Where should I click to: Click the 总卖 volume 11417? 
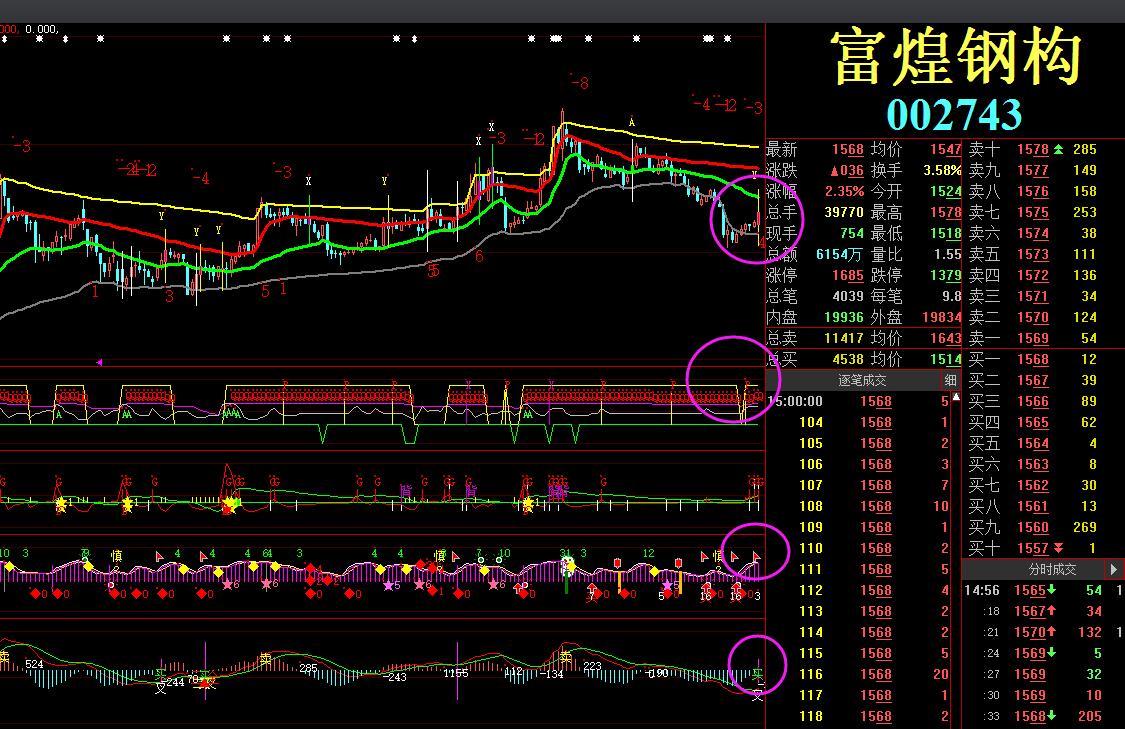pos(844,338)
